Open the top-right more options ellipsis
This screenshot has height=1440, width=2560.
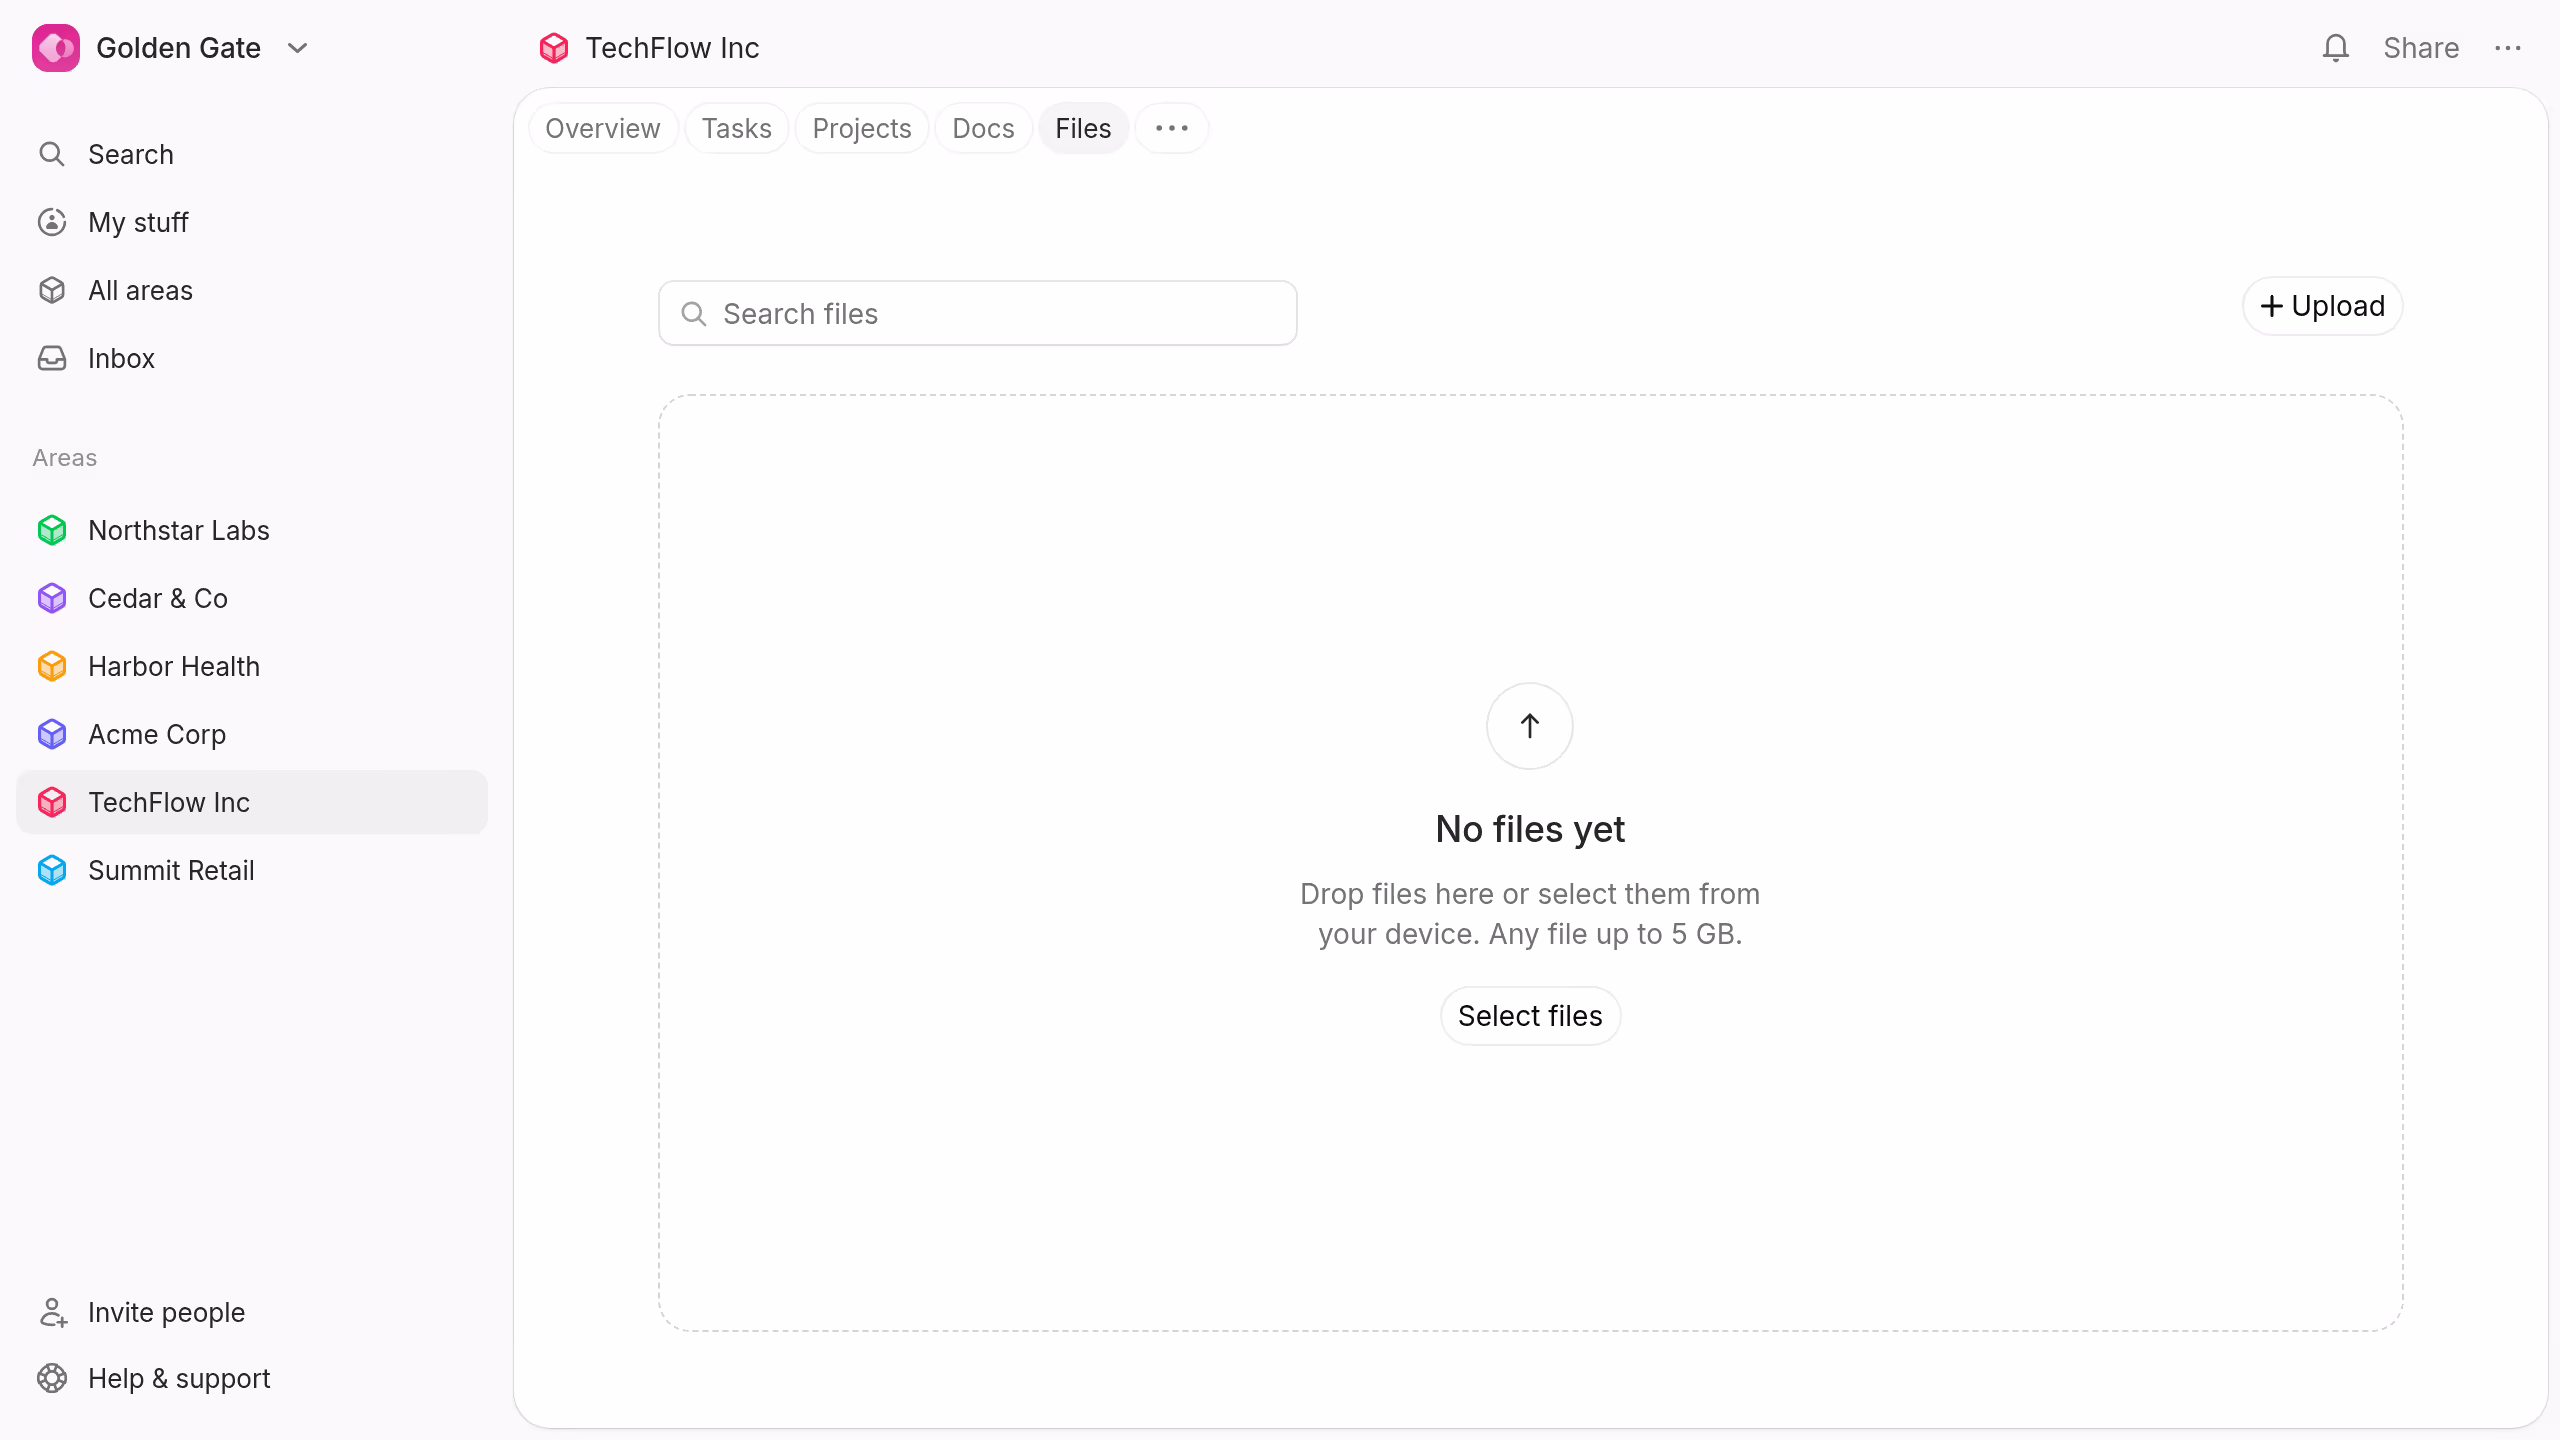click(2508, 48)
